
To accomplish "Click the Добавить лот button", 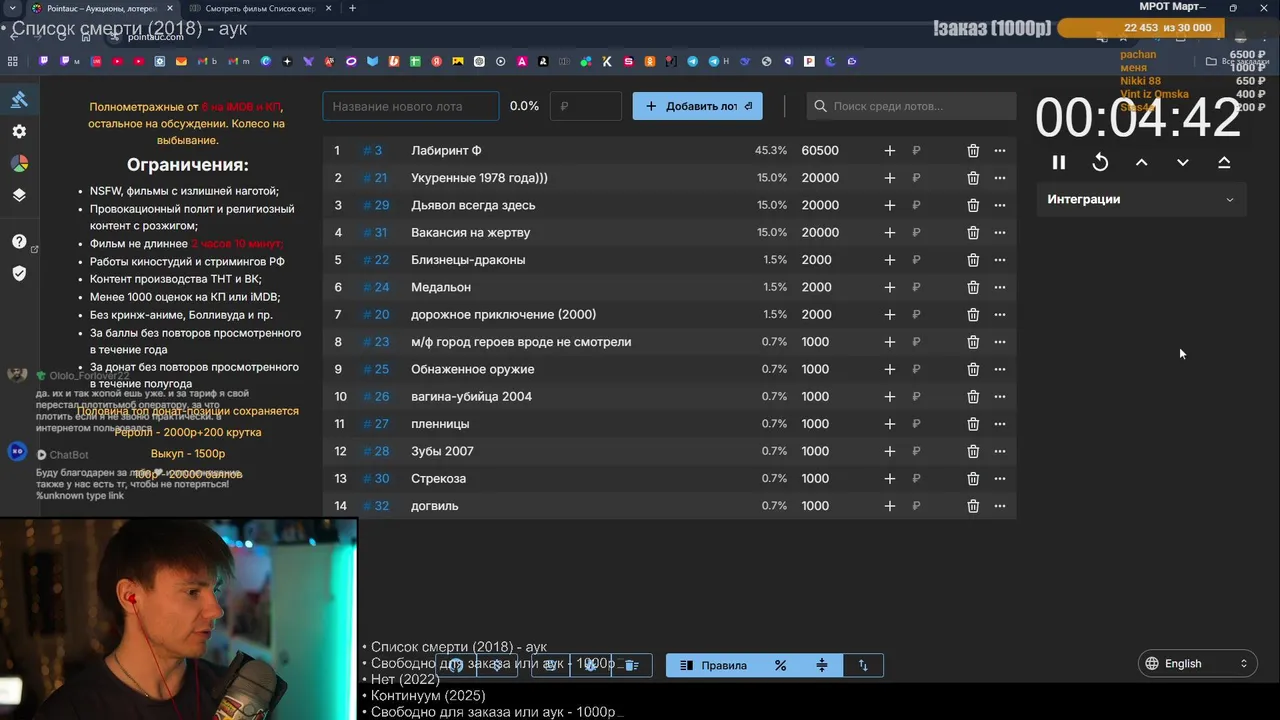I will pyautogui.click(x=697, y=106).
